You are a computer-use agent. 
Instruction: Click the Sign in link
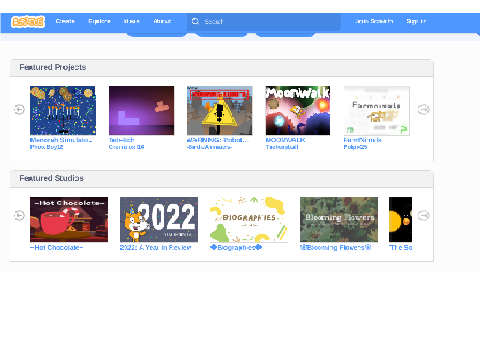416,21
